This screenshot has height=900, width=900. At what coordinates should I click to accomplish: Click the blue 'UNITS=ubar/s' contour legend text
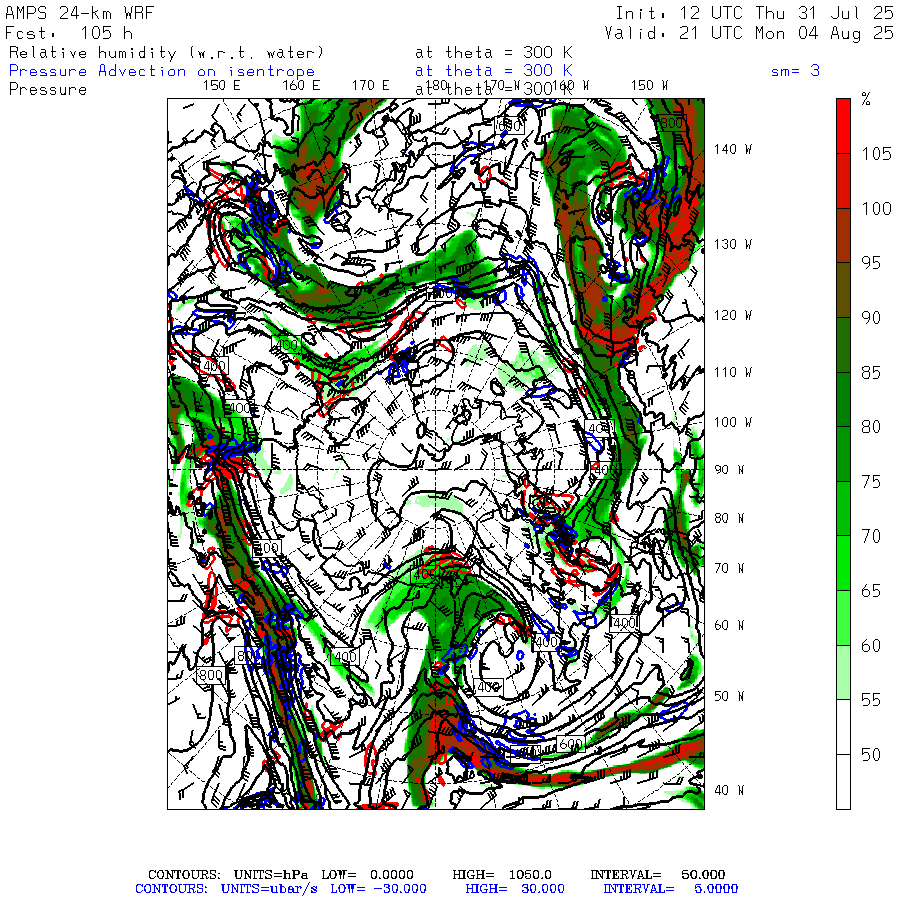point(269,889)
